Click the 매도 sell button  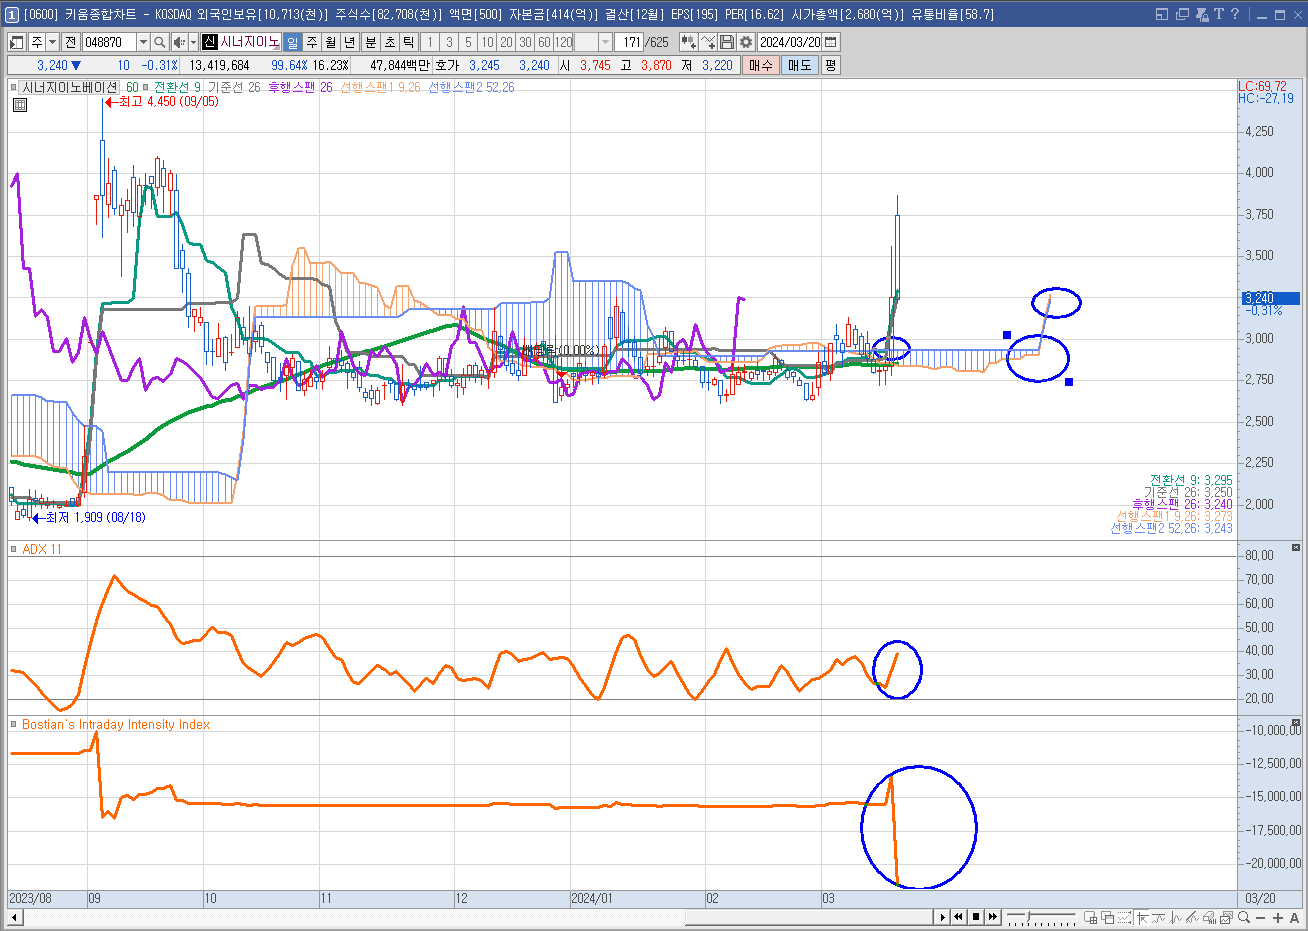[800, 65]
